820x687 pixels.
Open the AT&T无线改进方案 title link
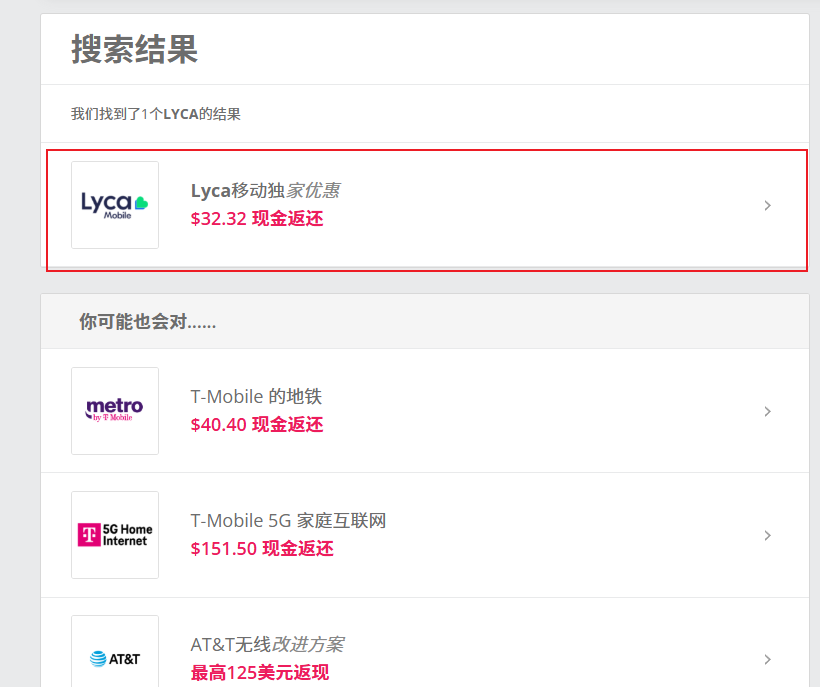(267, 645)
